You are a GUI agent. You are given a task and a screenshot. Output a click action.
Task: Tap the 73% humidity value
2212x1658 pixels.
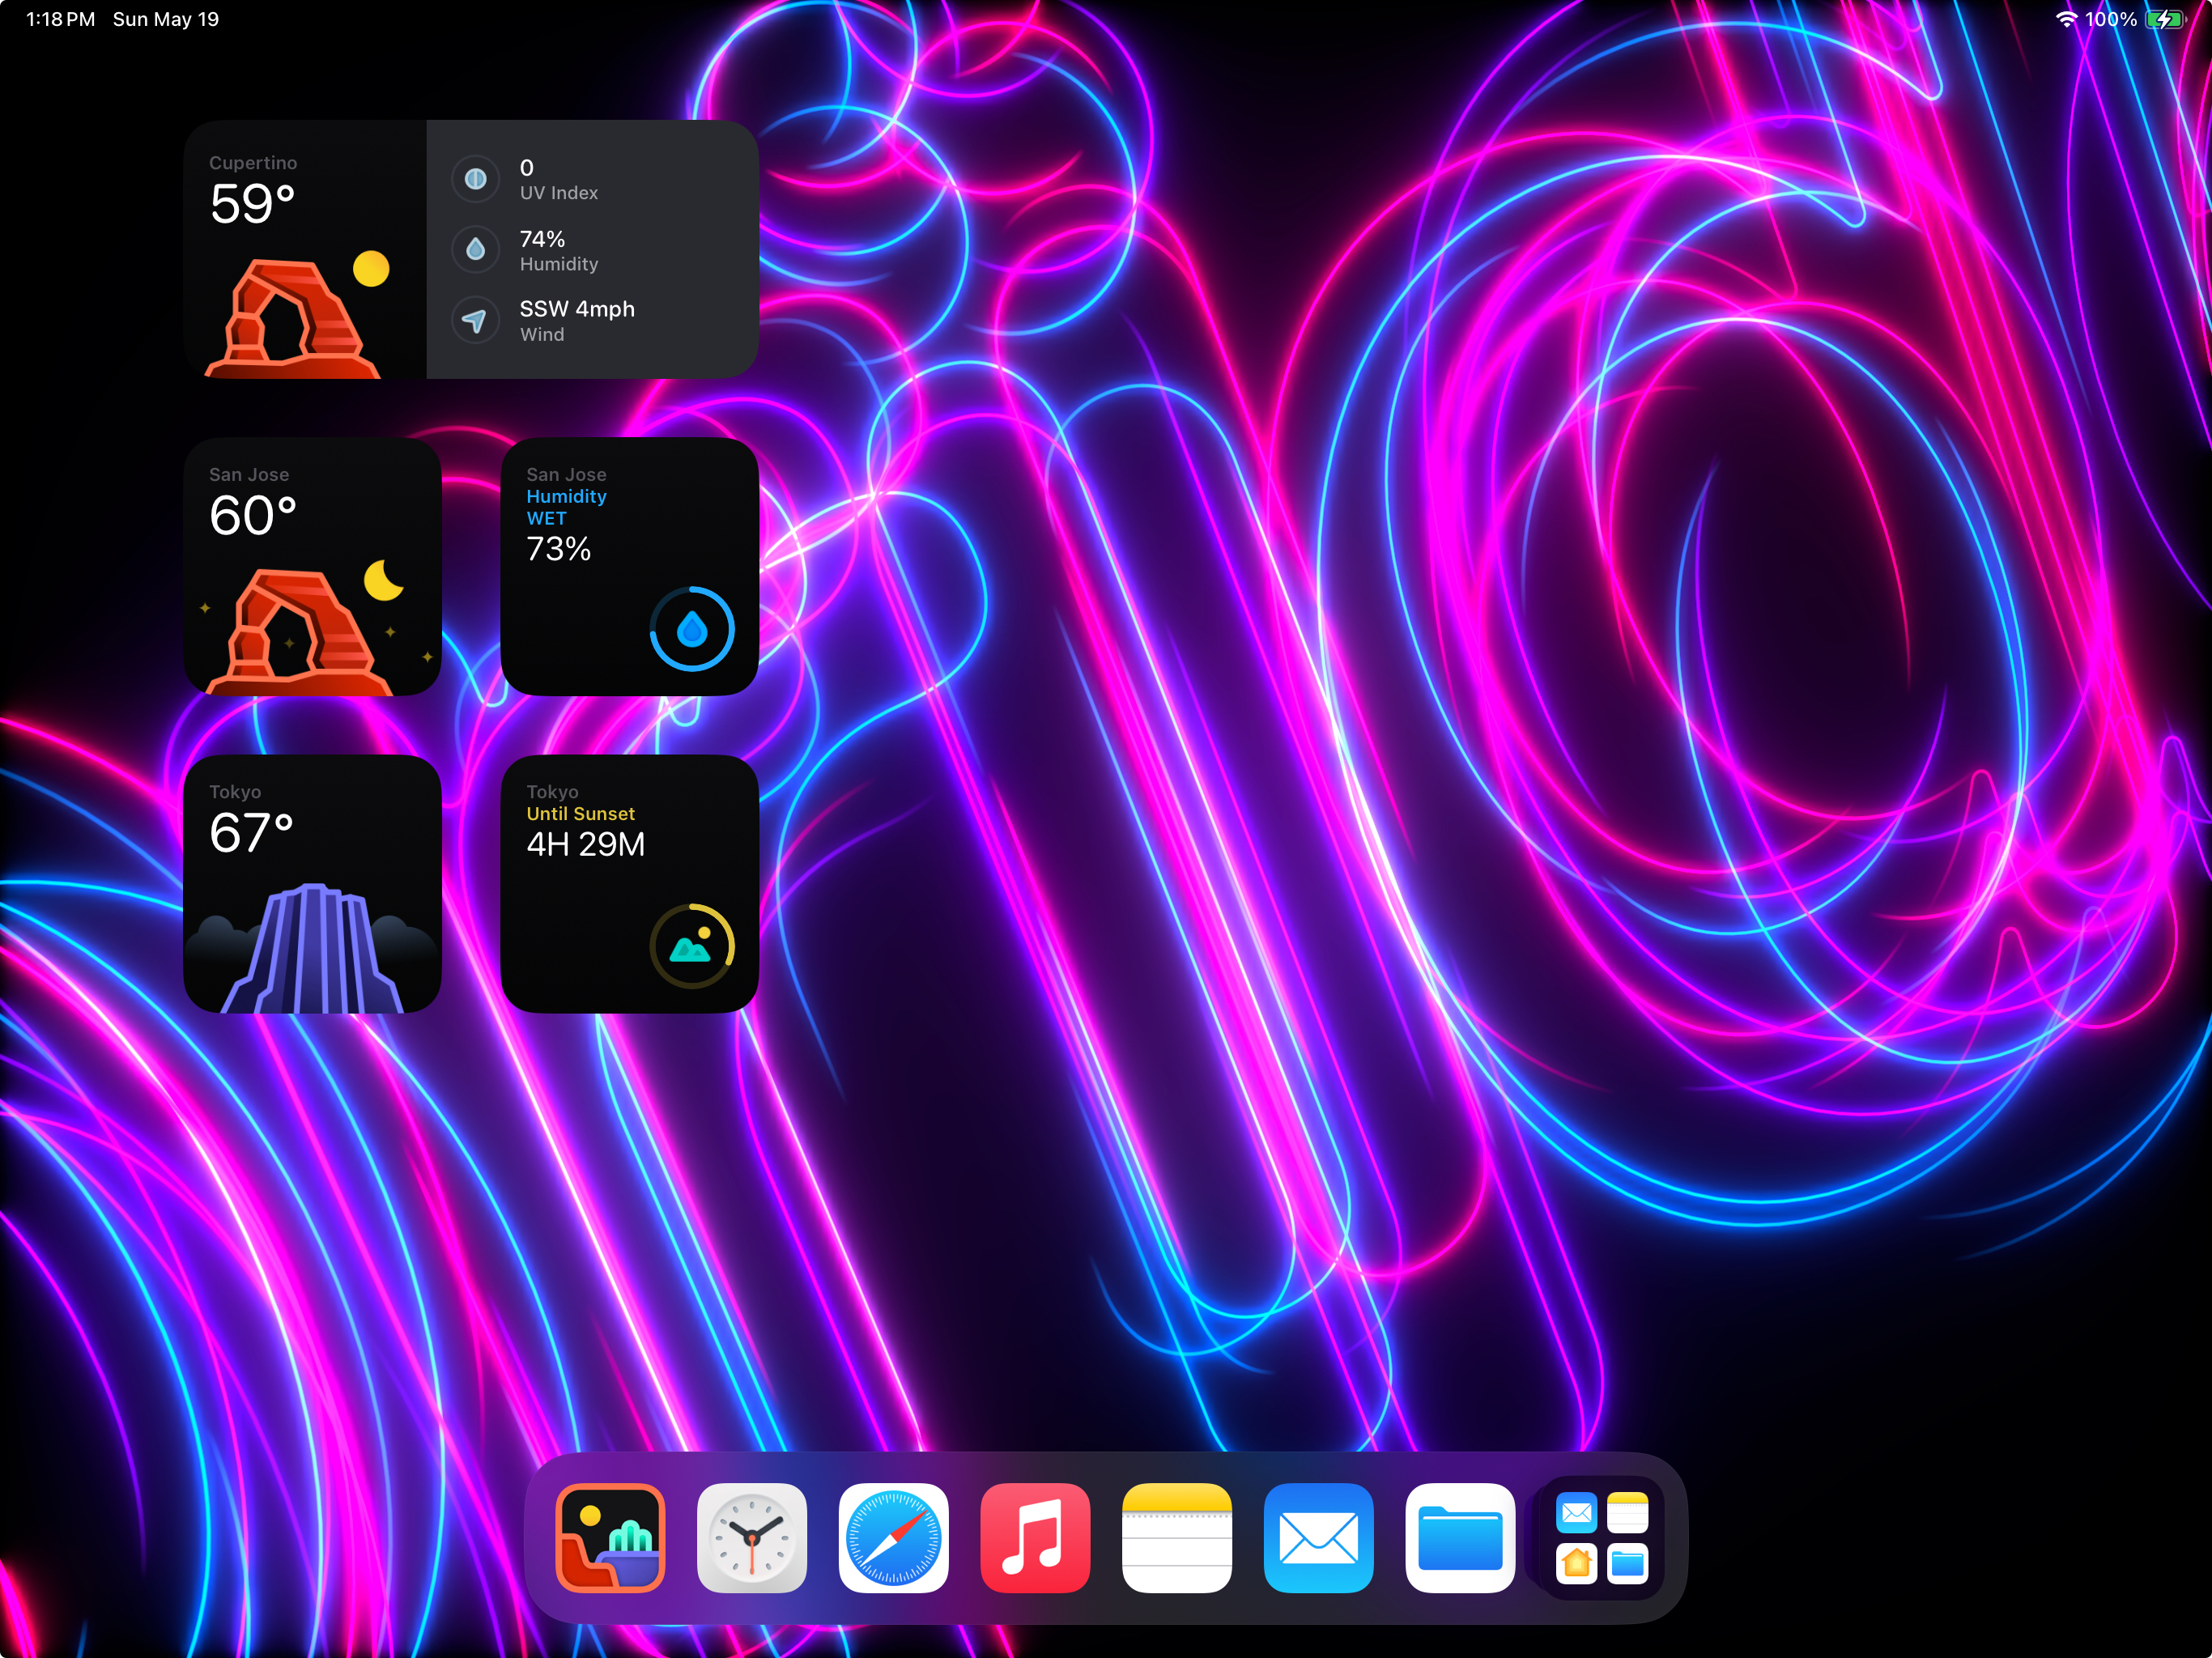558,549
